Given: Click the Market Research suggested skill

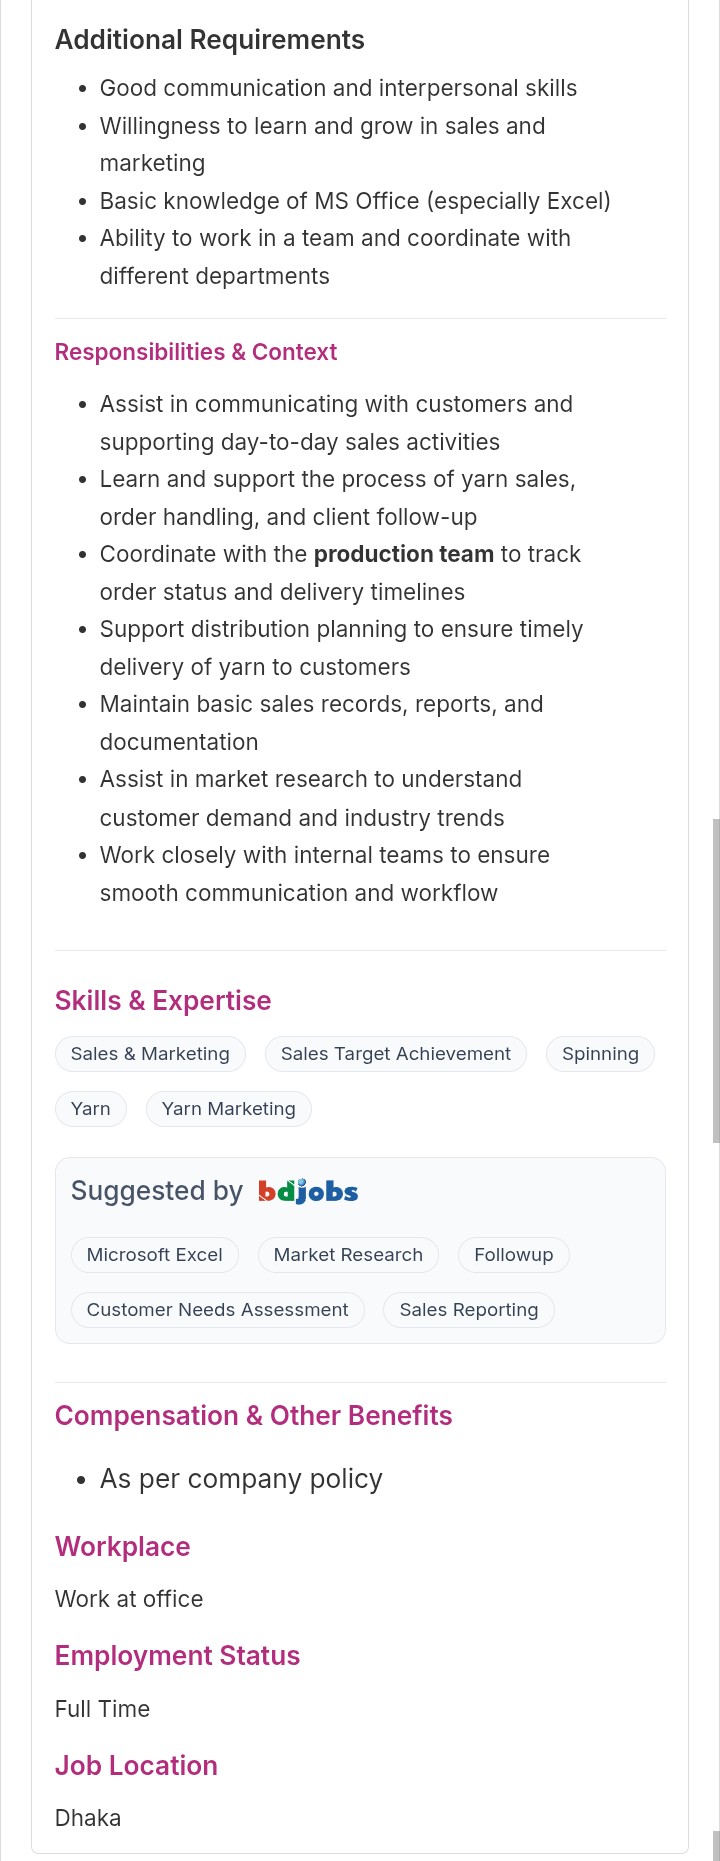Looking at the screenshot, I should coord(348,1255).
